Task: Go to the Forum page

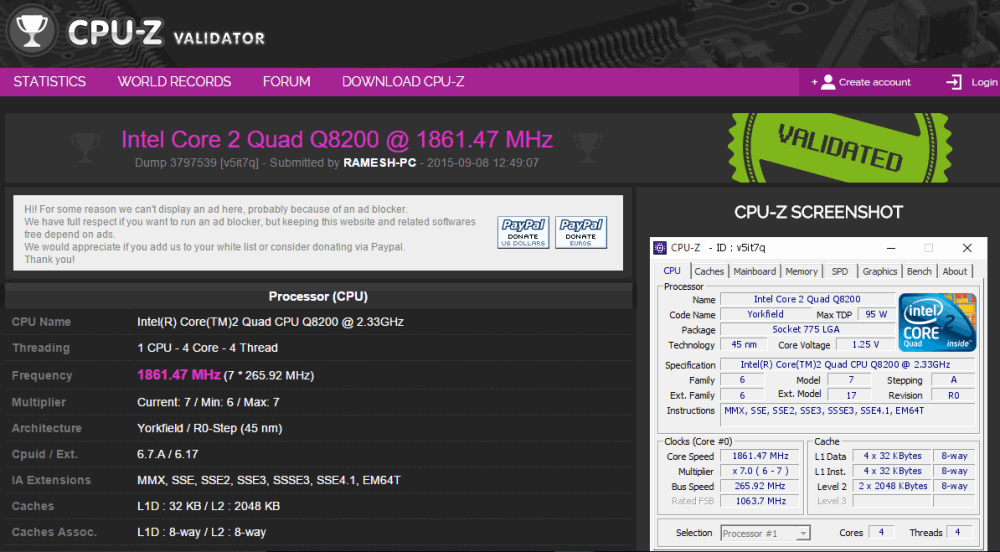Action: pos(286,82)
